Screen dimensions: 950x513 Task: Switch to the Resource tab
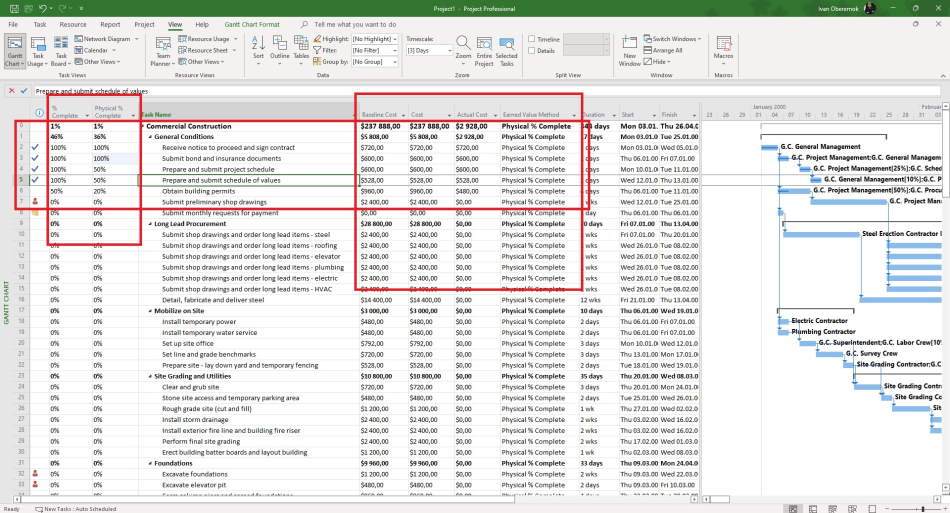tap(73, 24)
